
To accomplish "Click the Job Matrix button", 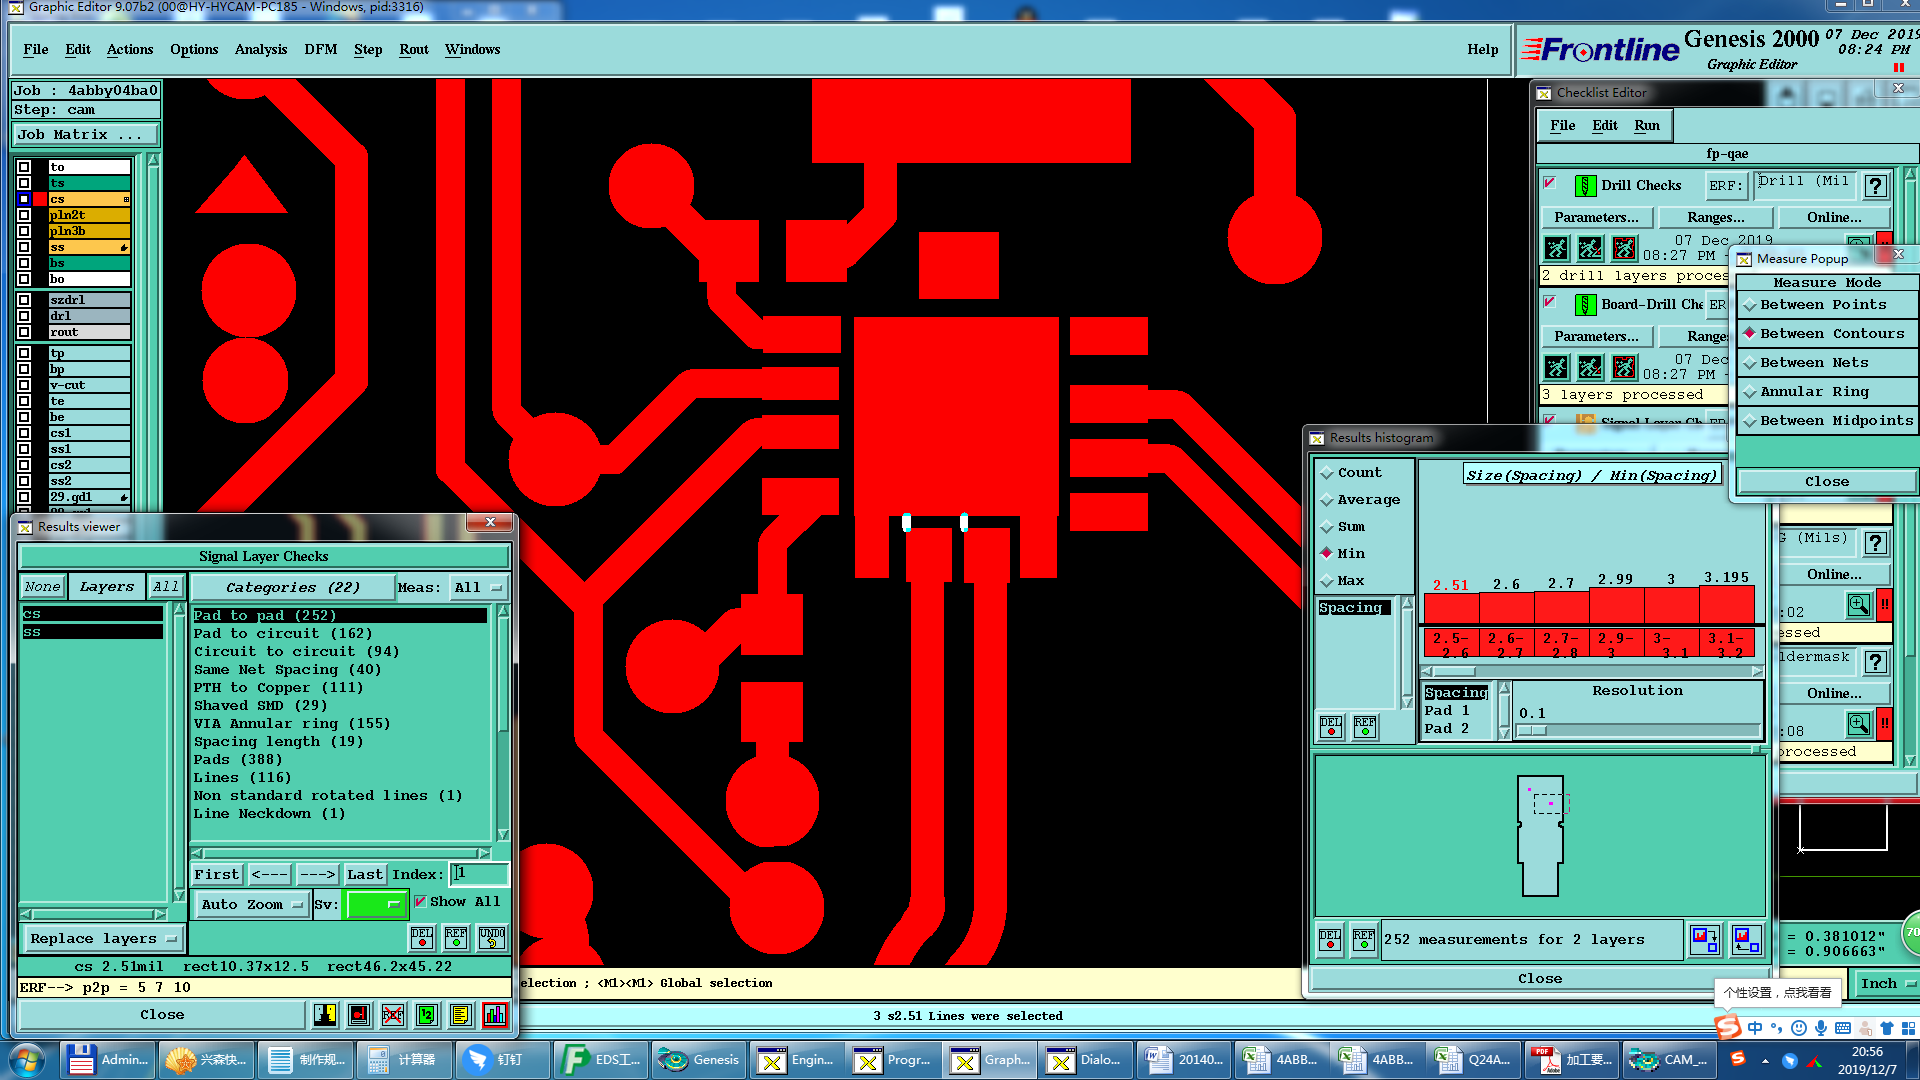I will (84, 135).
